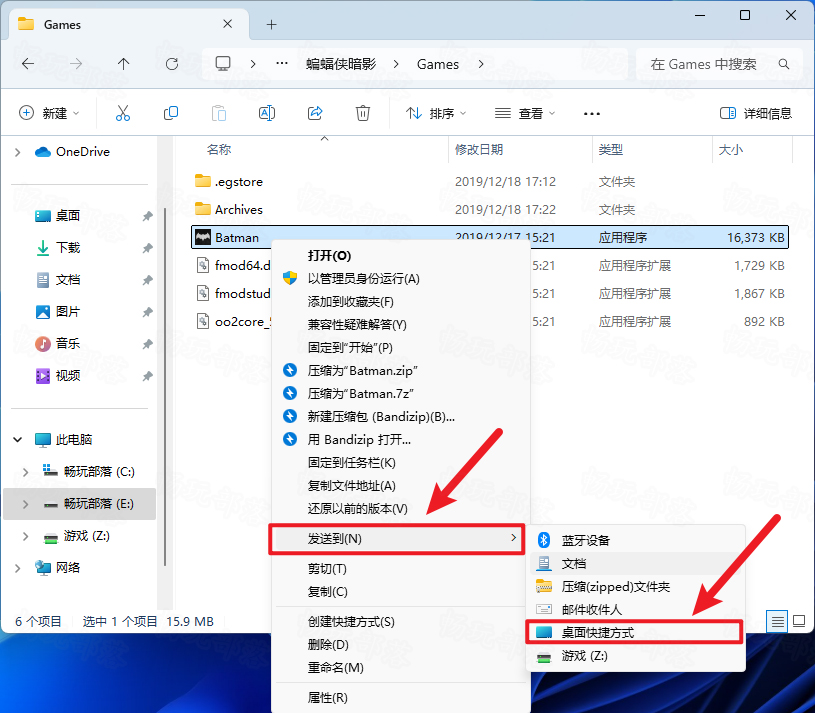Open 下载 in quick access
Viewport: 815px width, 713px height.
click(x=68, y=248)
